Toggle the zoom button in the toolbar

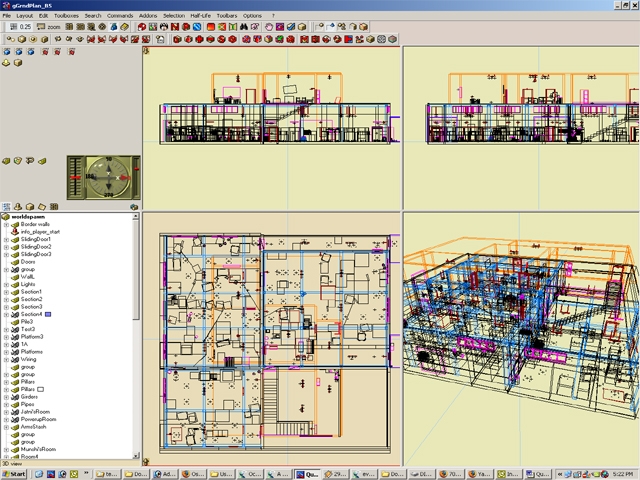48,27
